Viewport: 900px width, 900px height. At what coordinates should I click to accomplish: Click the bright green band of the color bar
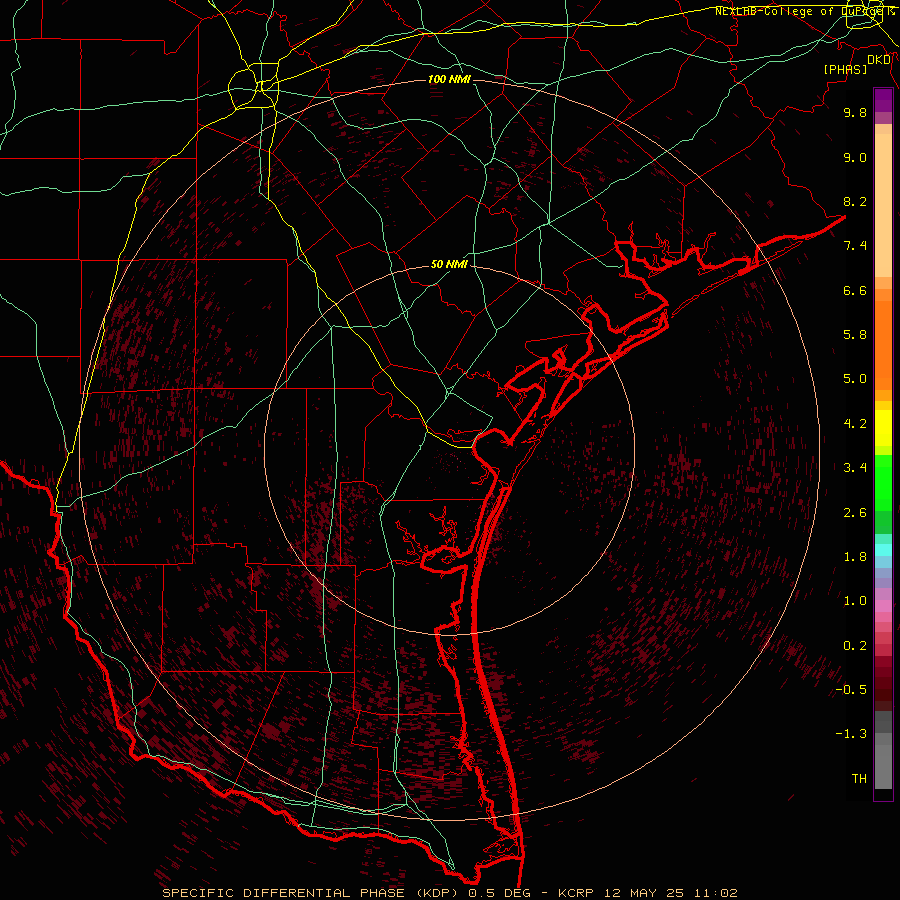(x=883, y=483)
